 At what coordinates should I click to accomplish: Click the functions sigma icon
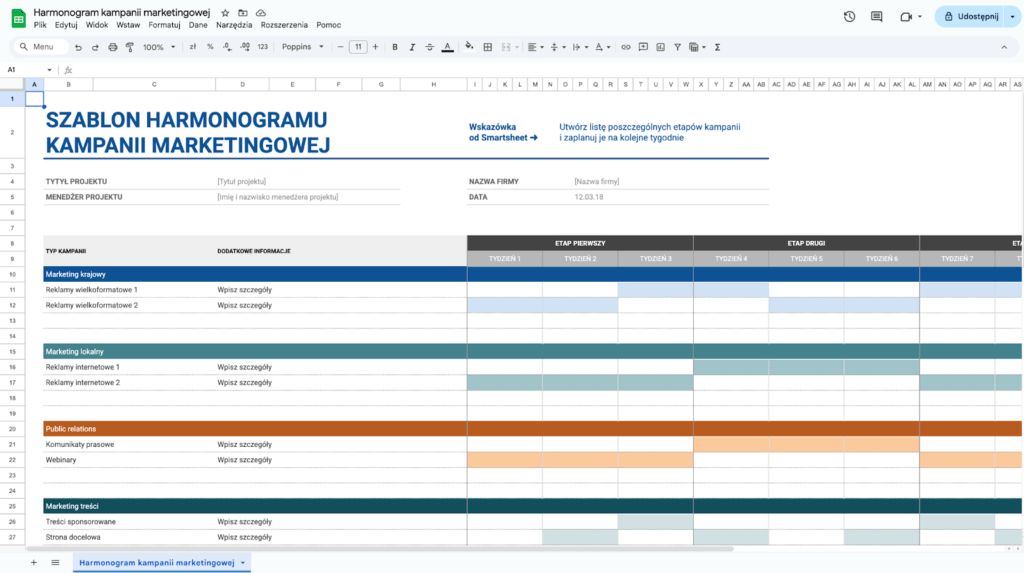(718, 47)
